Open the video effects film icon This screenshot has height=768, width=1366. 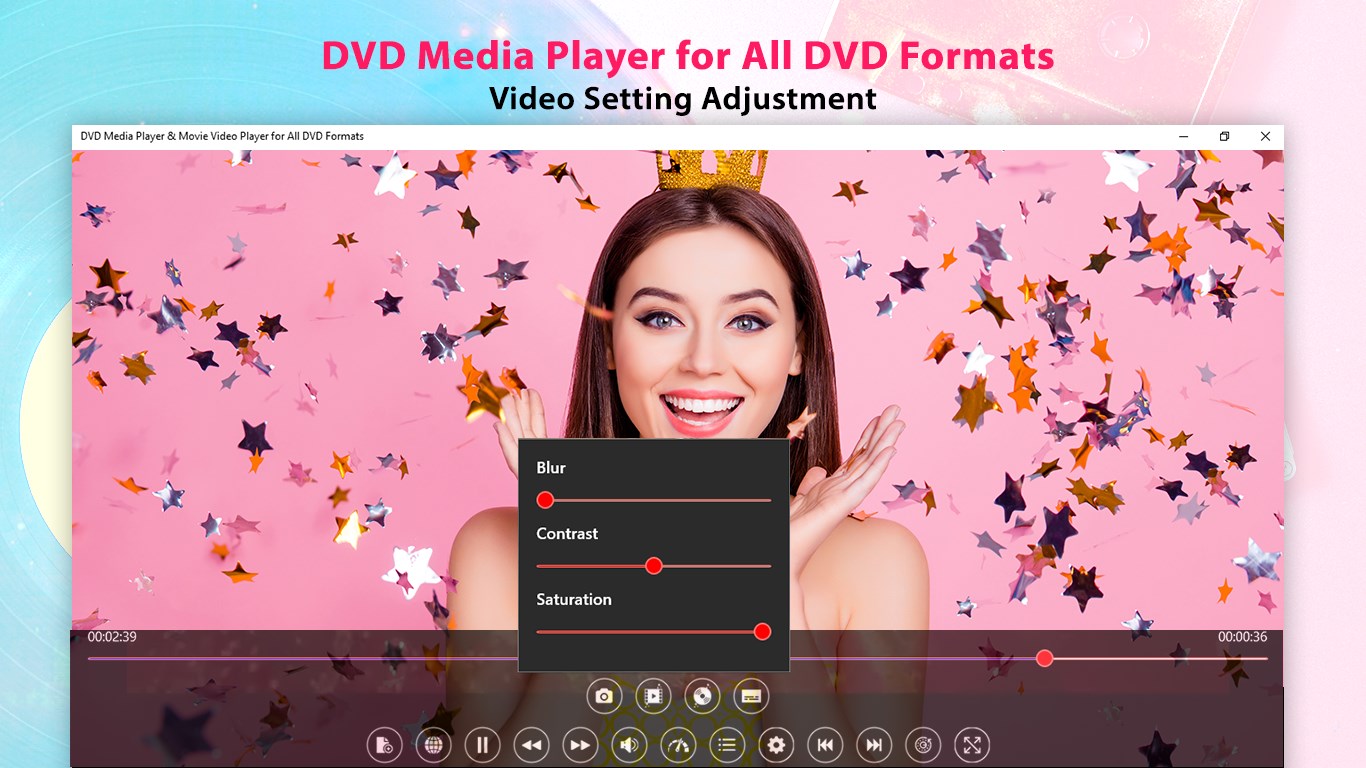[653, 696]
